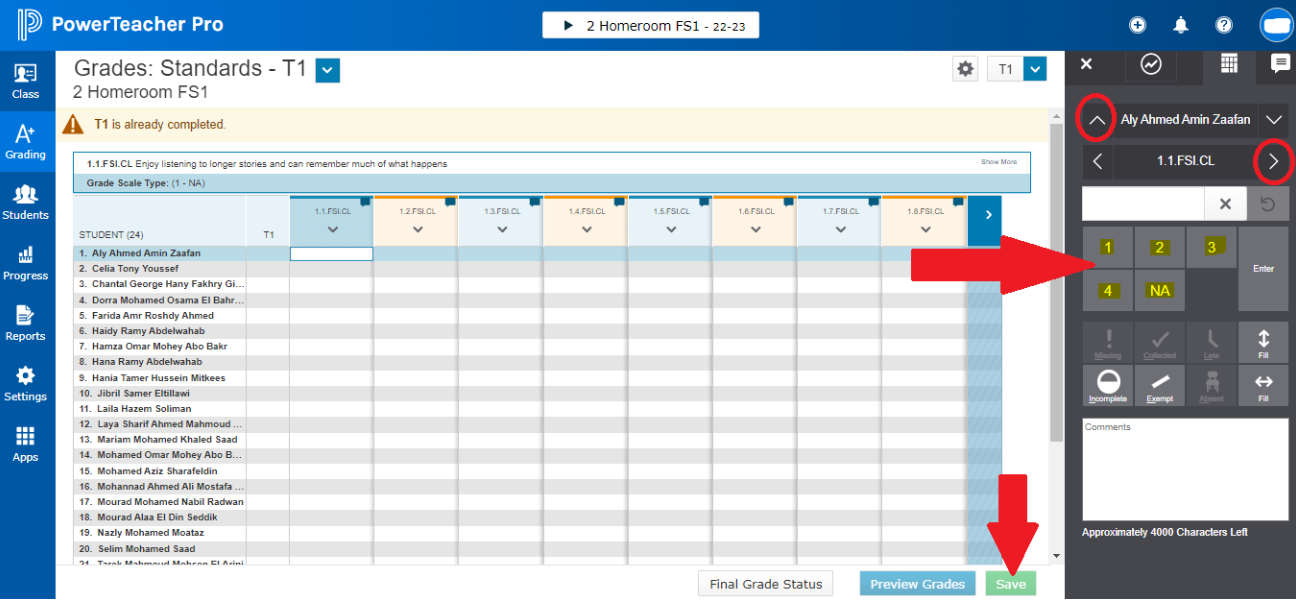Expand the 1.1.FSI.CL column menu
The width and height of the screenshot is (1296, 600).
click(332, 230)
